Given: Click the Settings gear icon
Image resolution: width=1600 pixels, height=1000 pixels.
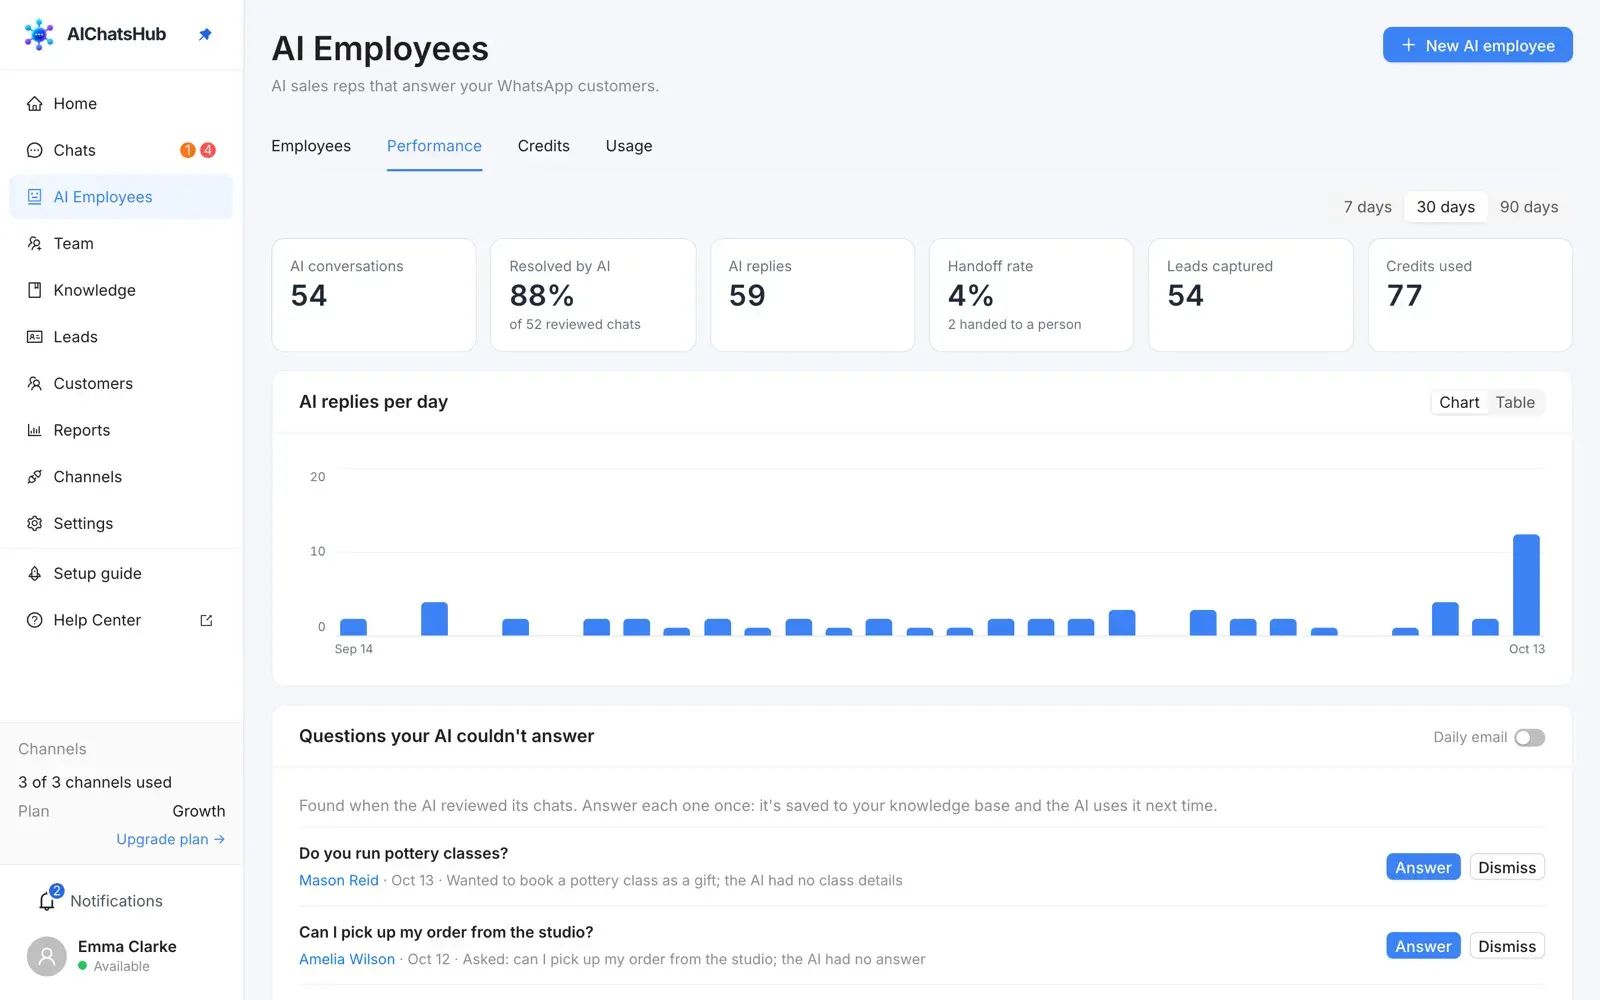Looking at the screenshot, I should (x=35, y=524).
